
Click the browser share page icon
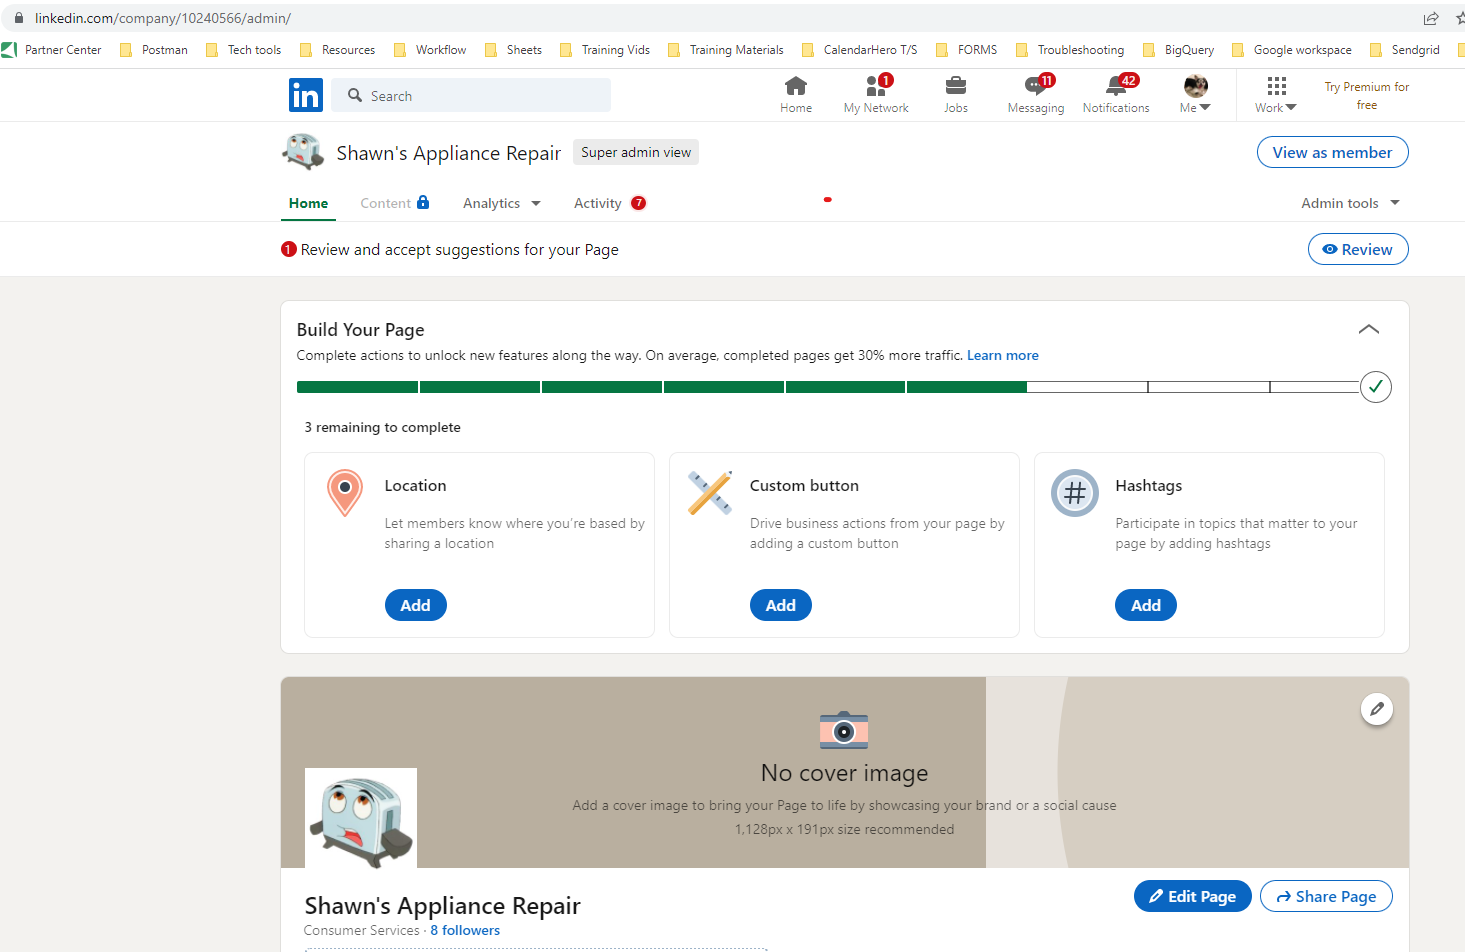tap(1431, 18)
